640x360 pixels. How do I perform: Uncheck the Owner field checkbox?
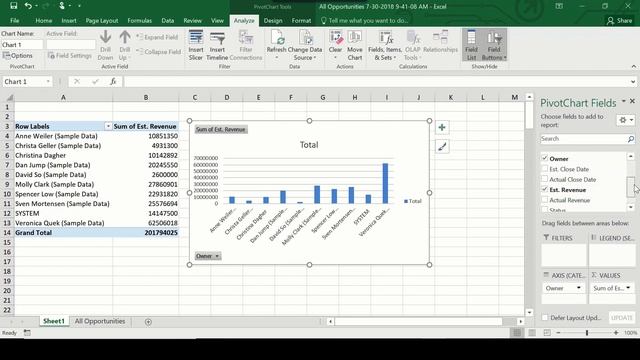pos(544,158)
